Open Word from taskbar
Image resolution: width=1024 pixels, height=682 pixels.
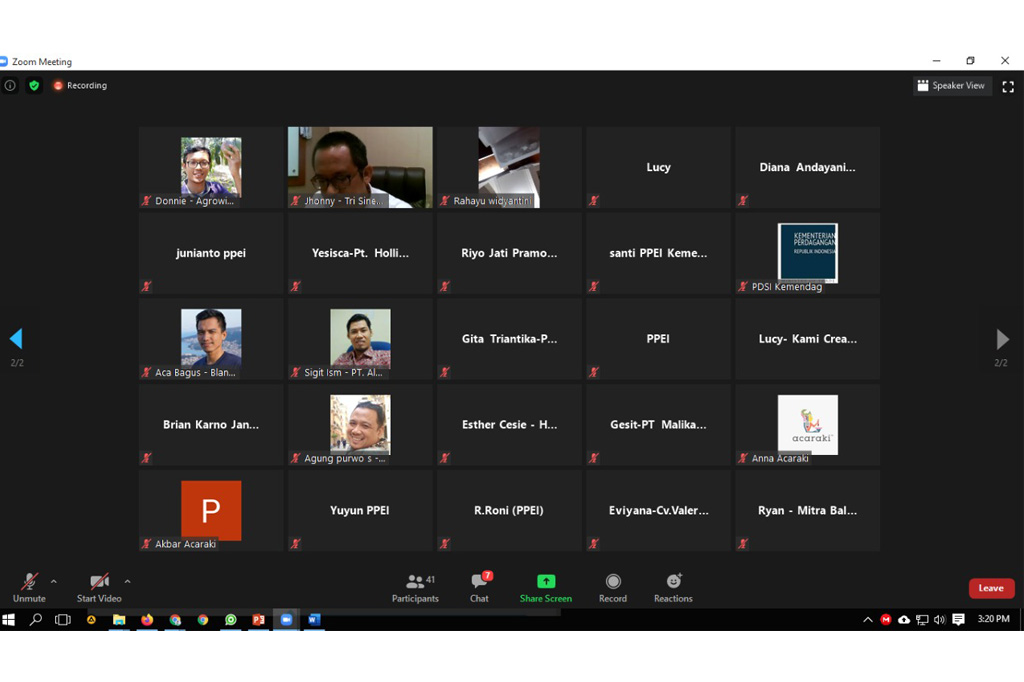pos(314,619)
